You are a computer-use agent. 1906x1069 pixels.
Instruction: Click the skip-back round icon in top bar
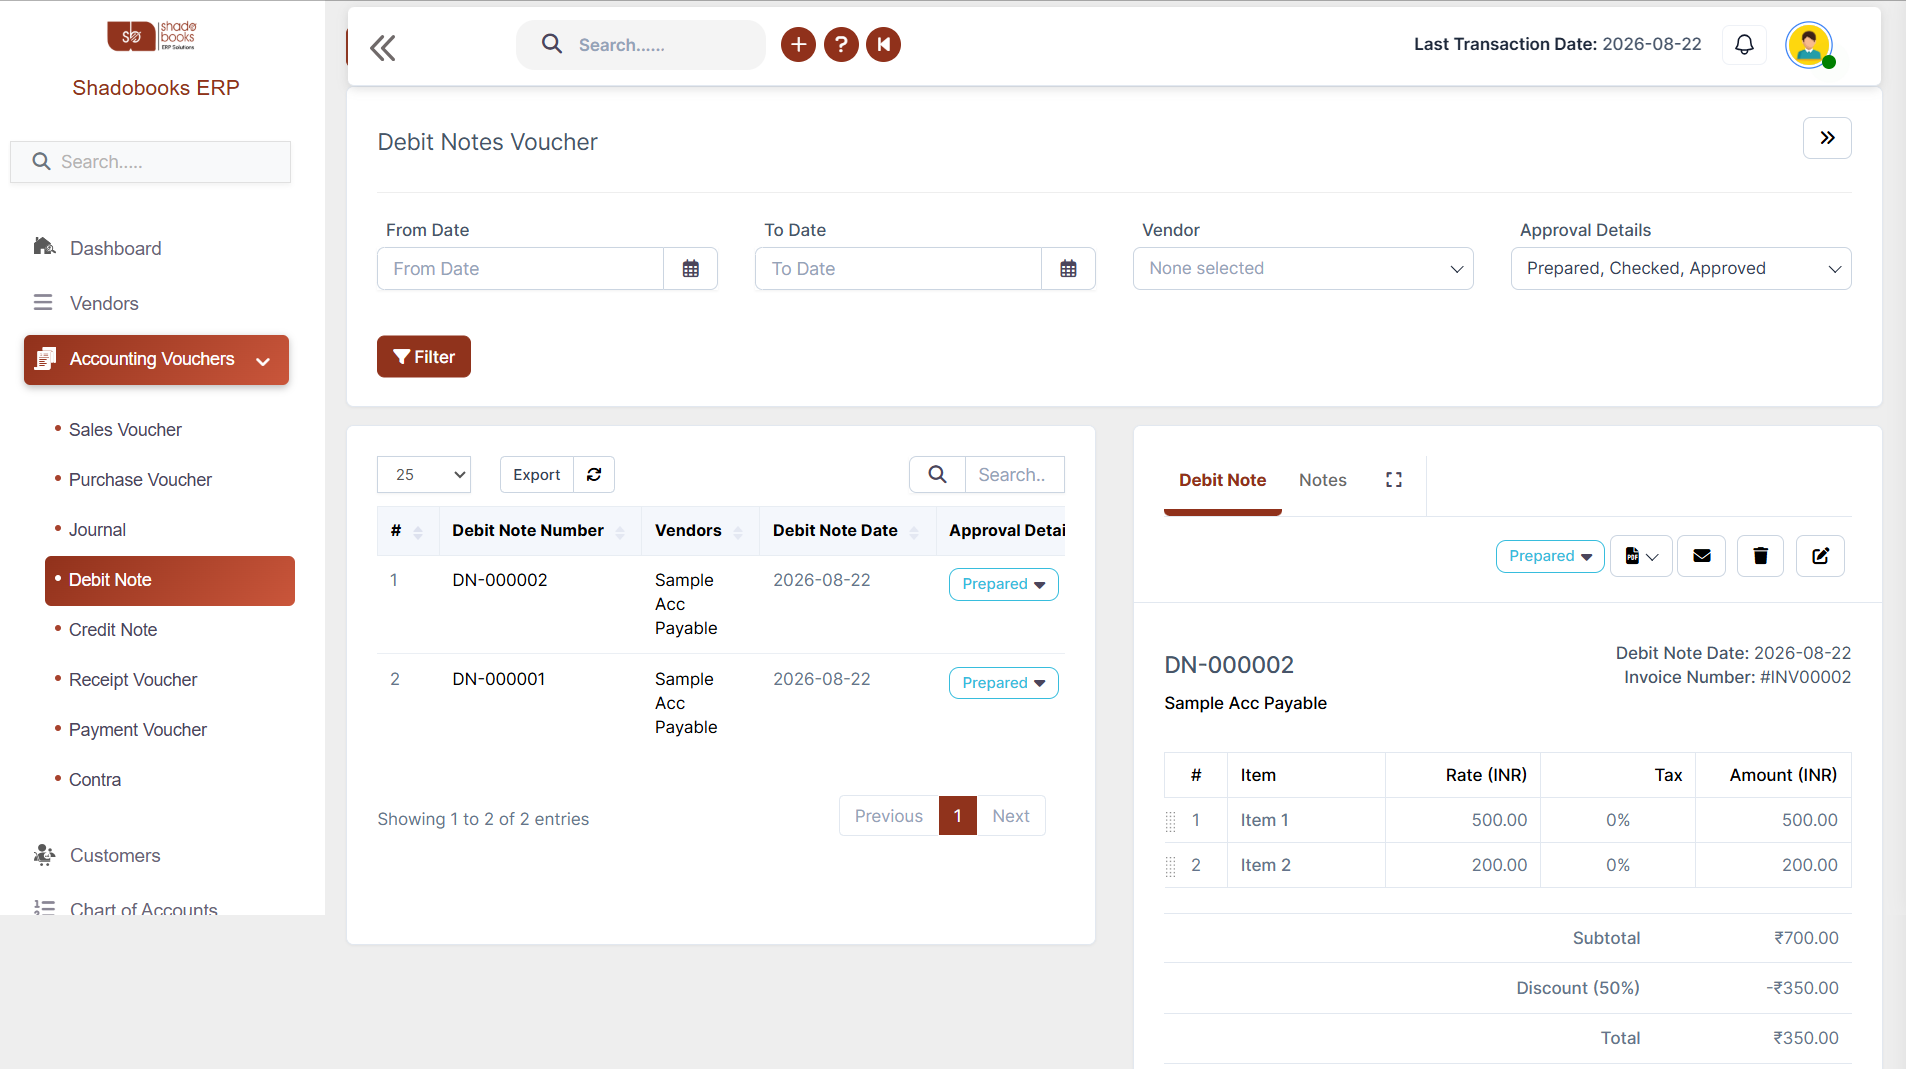(x=884, y=44)
